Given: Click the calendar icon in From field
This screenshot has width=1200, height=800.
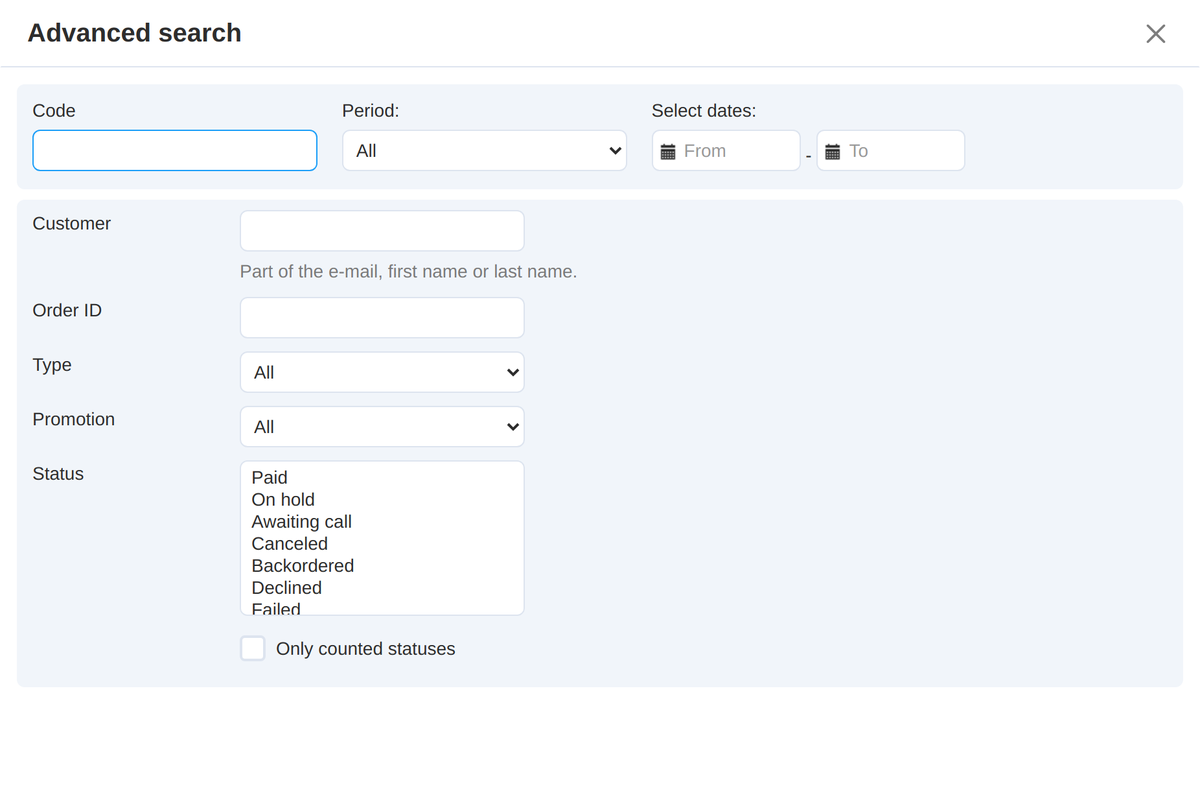Looking at the screenshot, I should 668,152.
